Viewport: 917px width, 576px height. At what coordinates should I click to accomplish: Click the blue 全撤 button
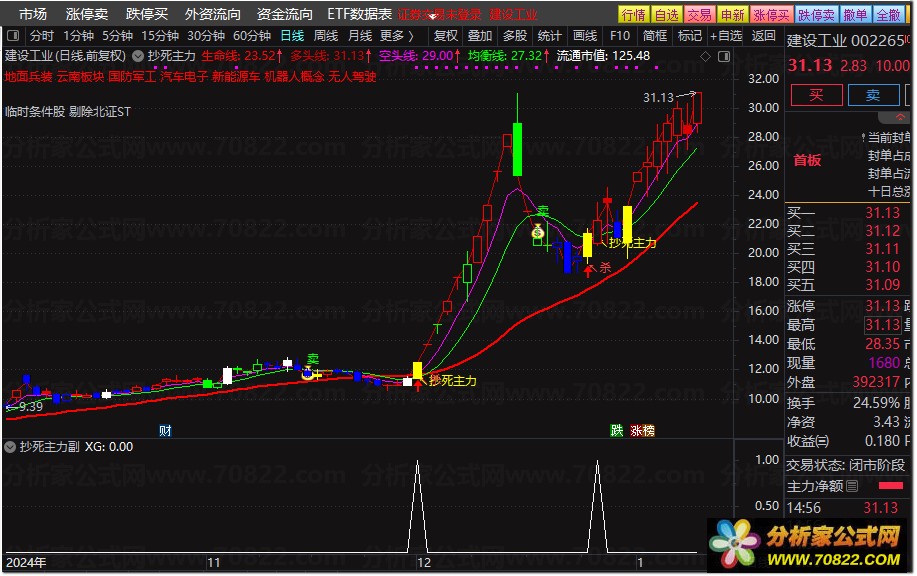(x=888, y=15)
